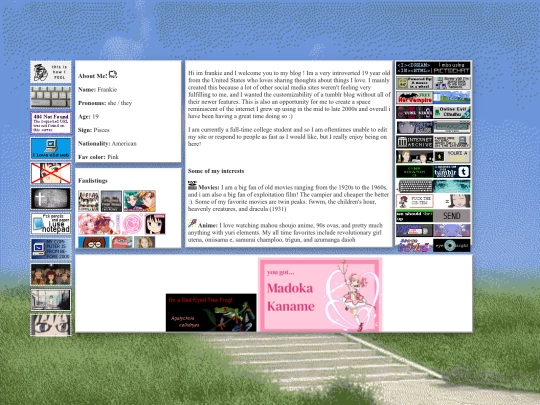The image size is (540, 405).
Task: Click the 'Fanlistings' heading
Action: pos(93,180)
